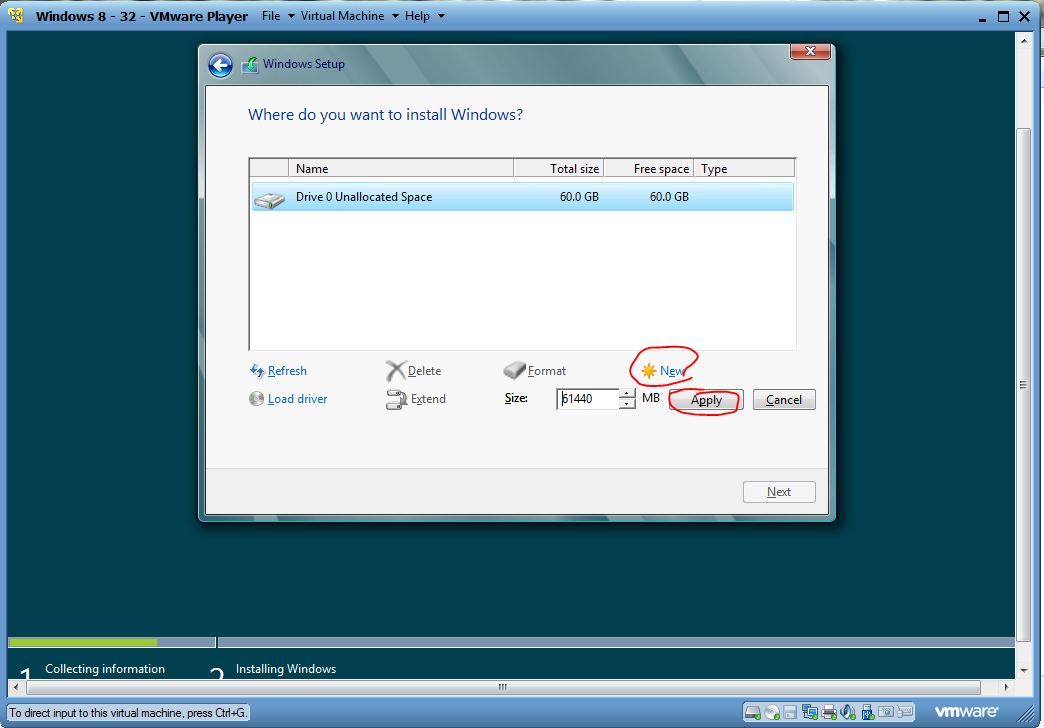Image resolution: width=1044 pixels, height=728 pixels.
Task: Click the CD/DVD drive status icon
Action: click(772, 712)
